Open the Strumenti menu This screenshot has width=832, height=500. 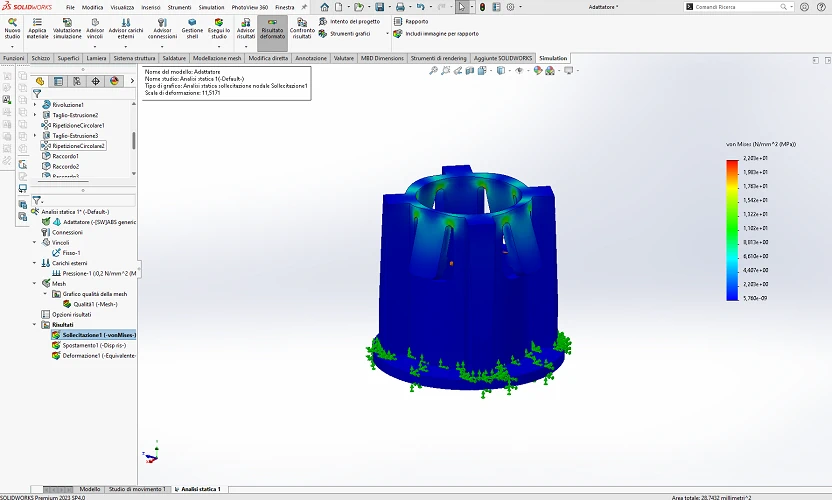click(179, 7)
